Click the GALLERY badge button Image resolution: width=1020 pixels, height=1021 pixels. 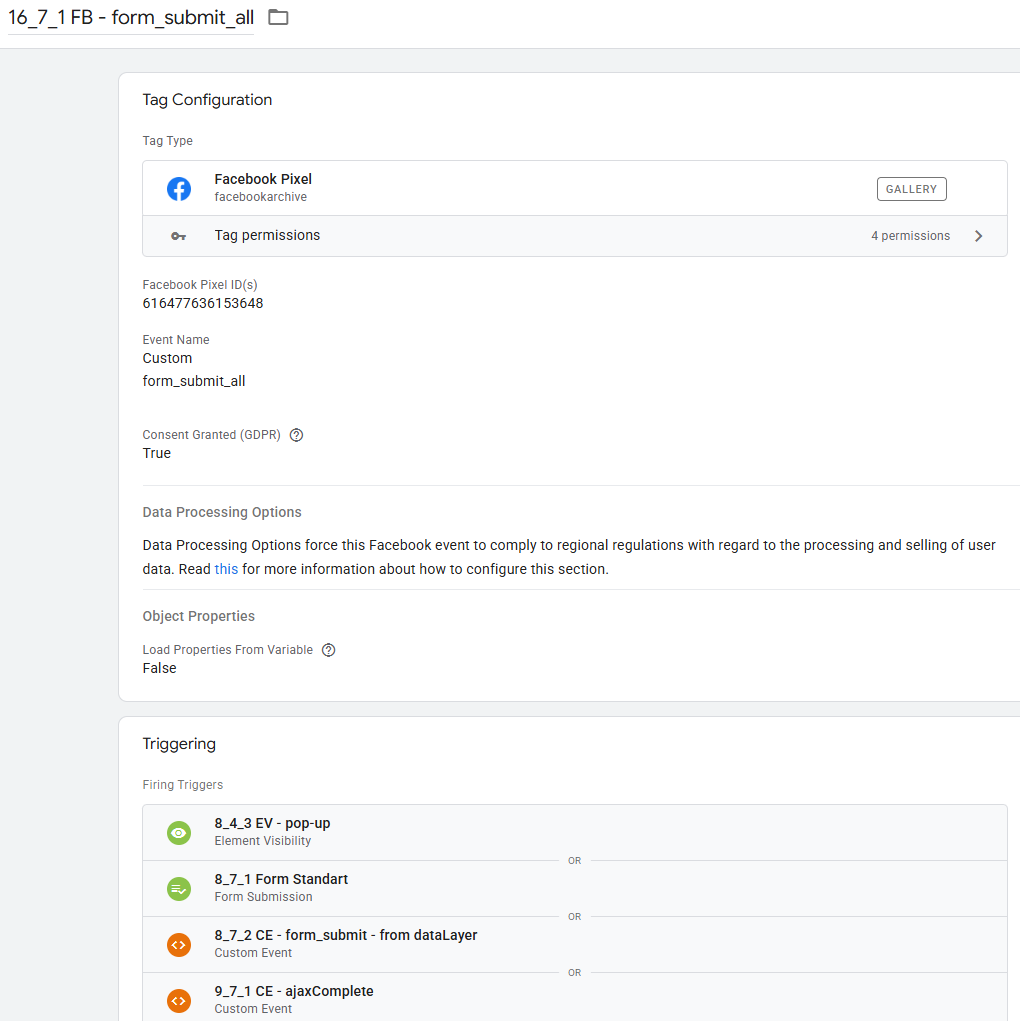click(x=911, y=189)
